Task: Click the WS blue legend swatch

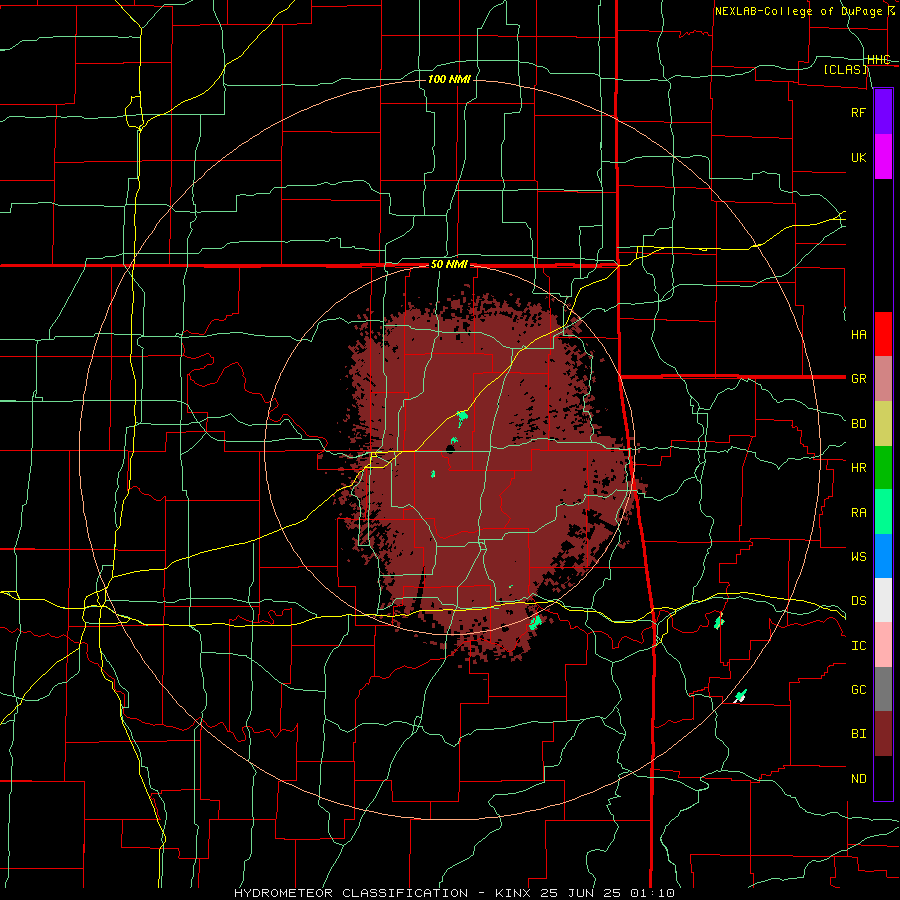Action: (883, 556)
